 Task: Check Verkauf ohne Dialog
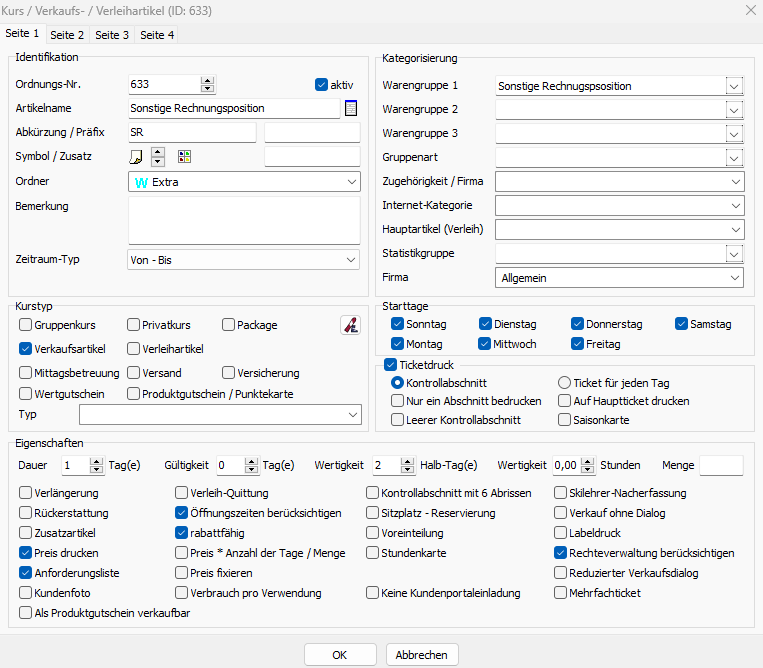click(561, 513)
